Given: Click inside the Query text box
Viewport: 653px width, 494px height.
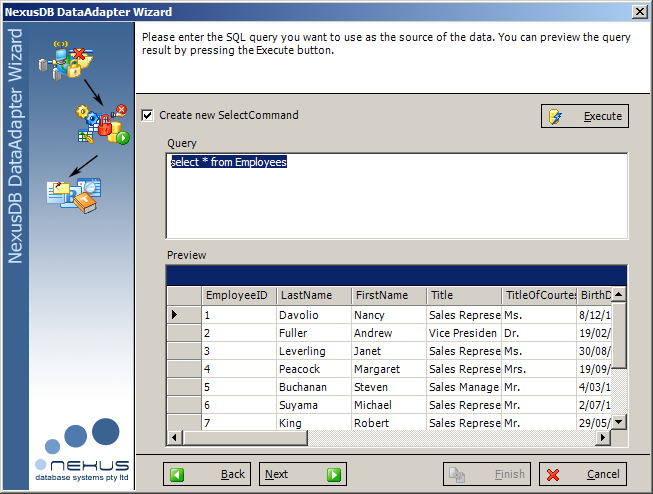Looking at the screenshot, I should tap(397, 196).
